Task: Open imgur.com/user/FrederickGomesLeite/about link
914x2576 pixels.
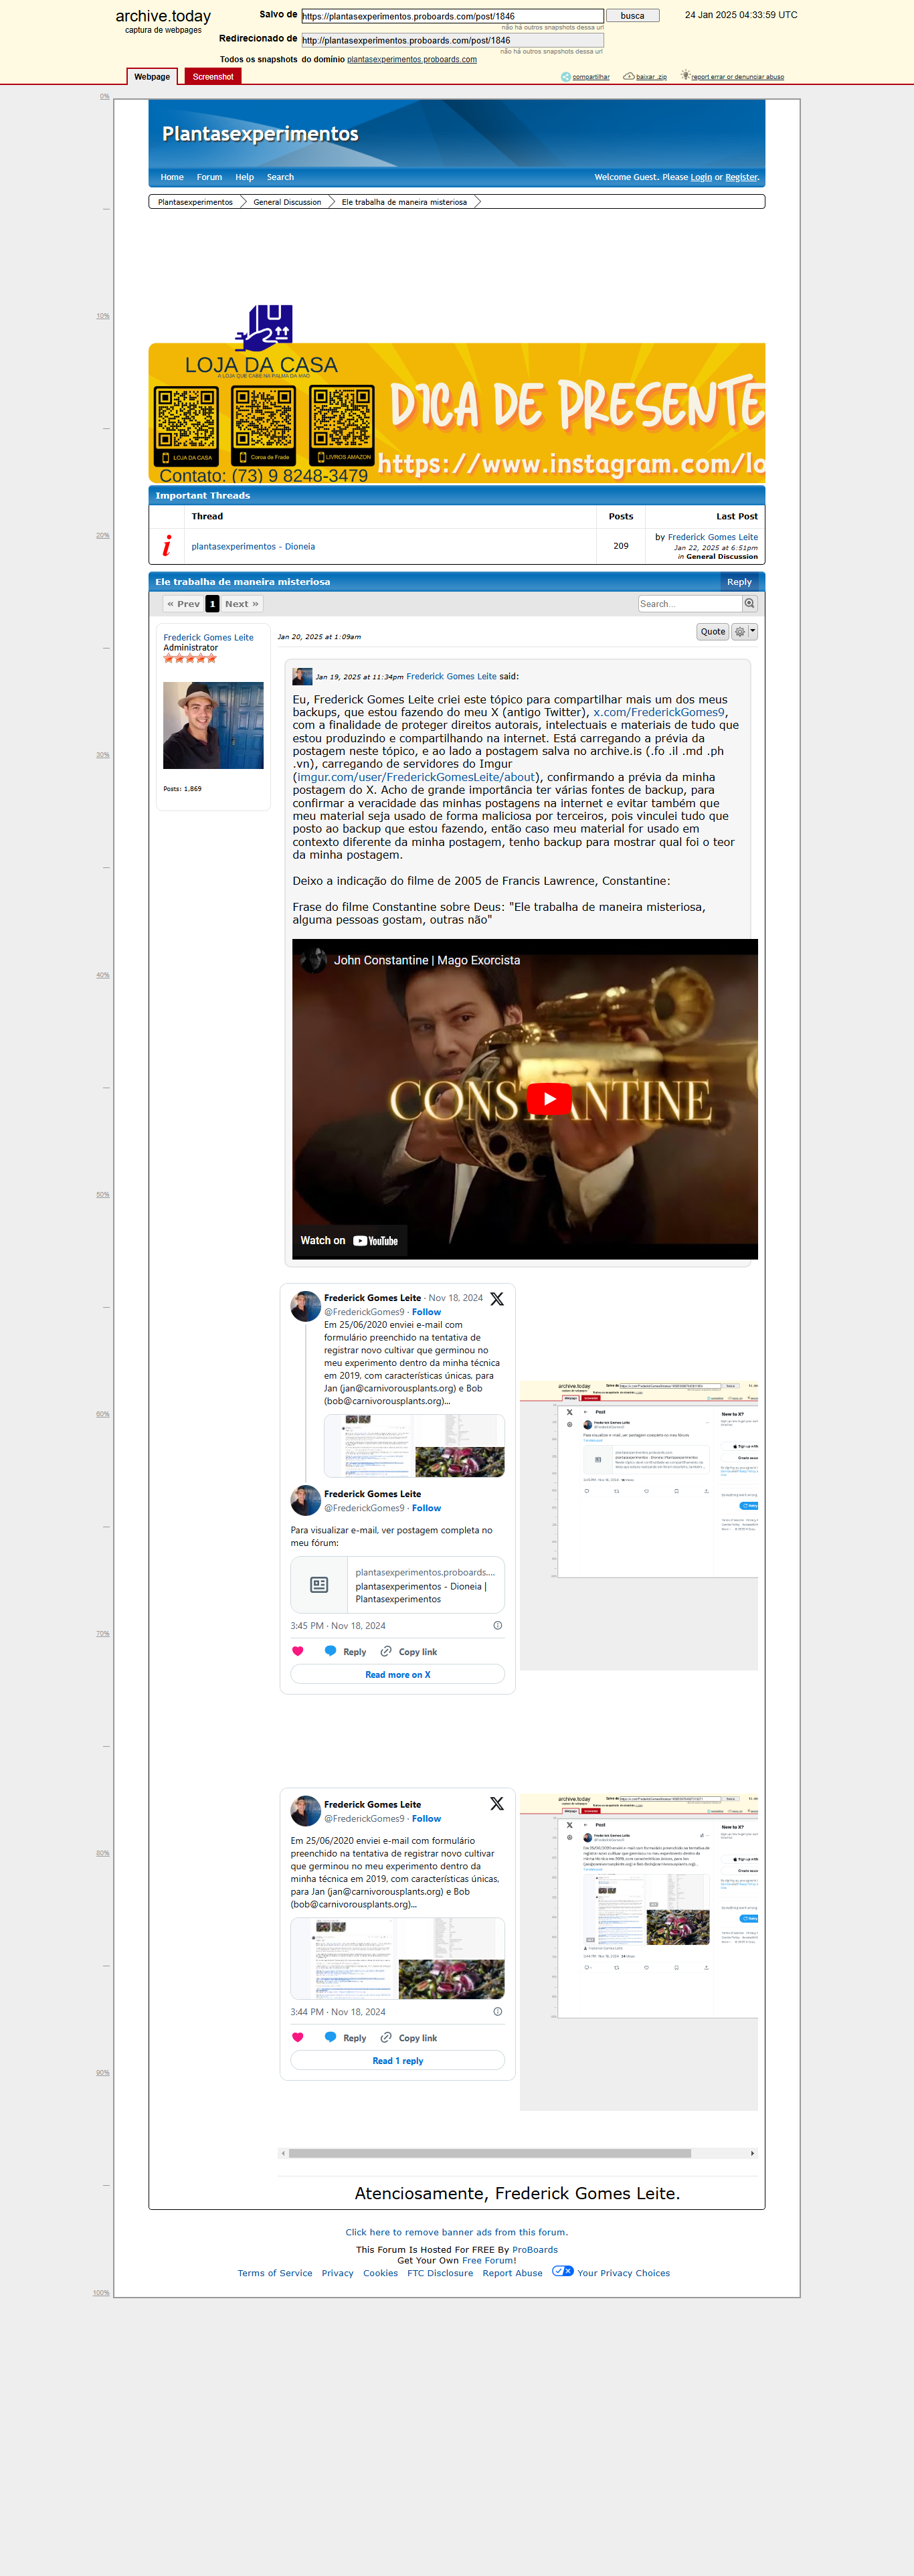Action: [x=416, y=777]
